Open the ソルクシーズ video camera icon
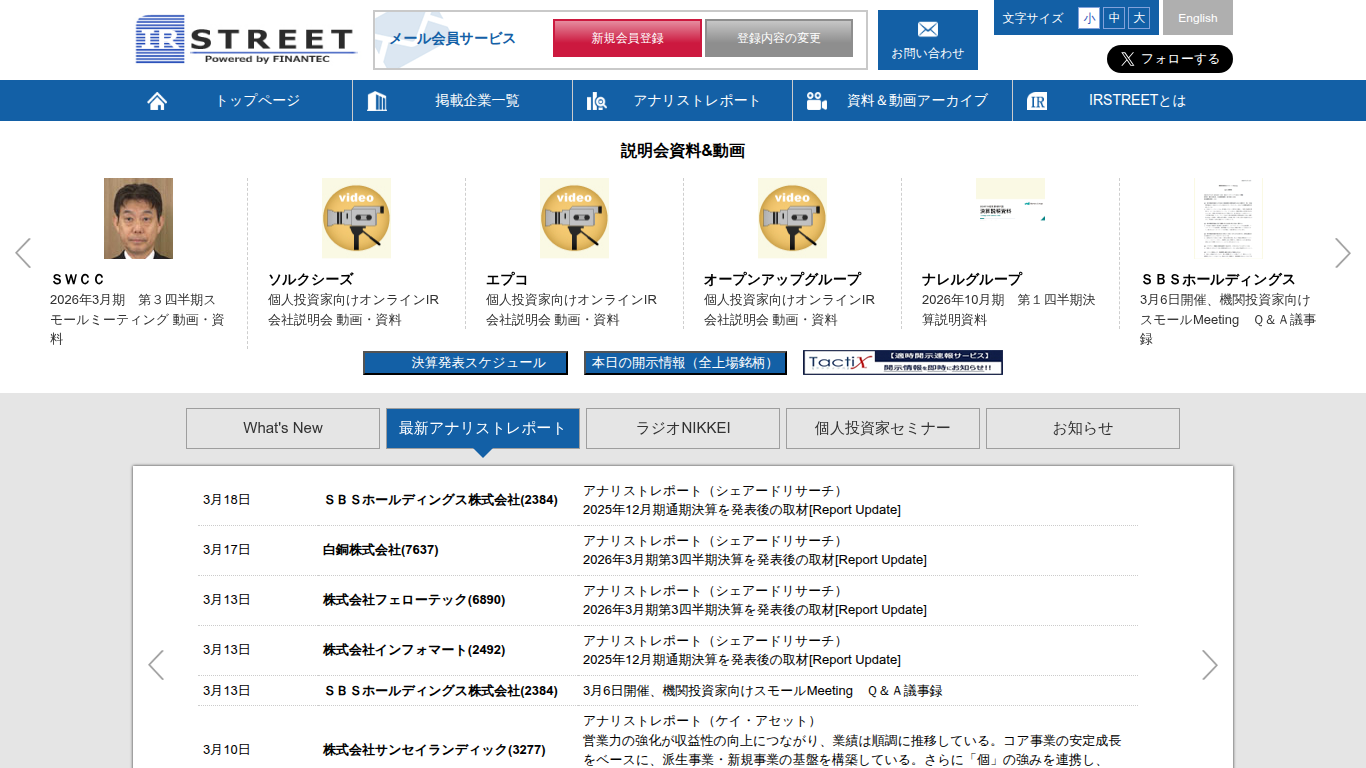Image resolution: width=1366 pixels, height=768 pixels. (x=356, y=218)
